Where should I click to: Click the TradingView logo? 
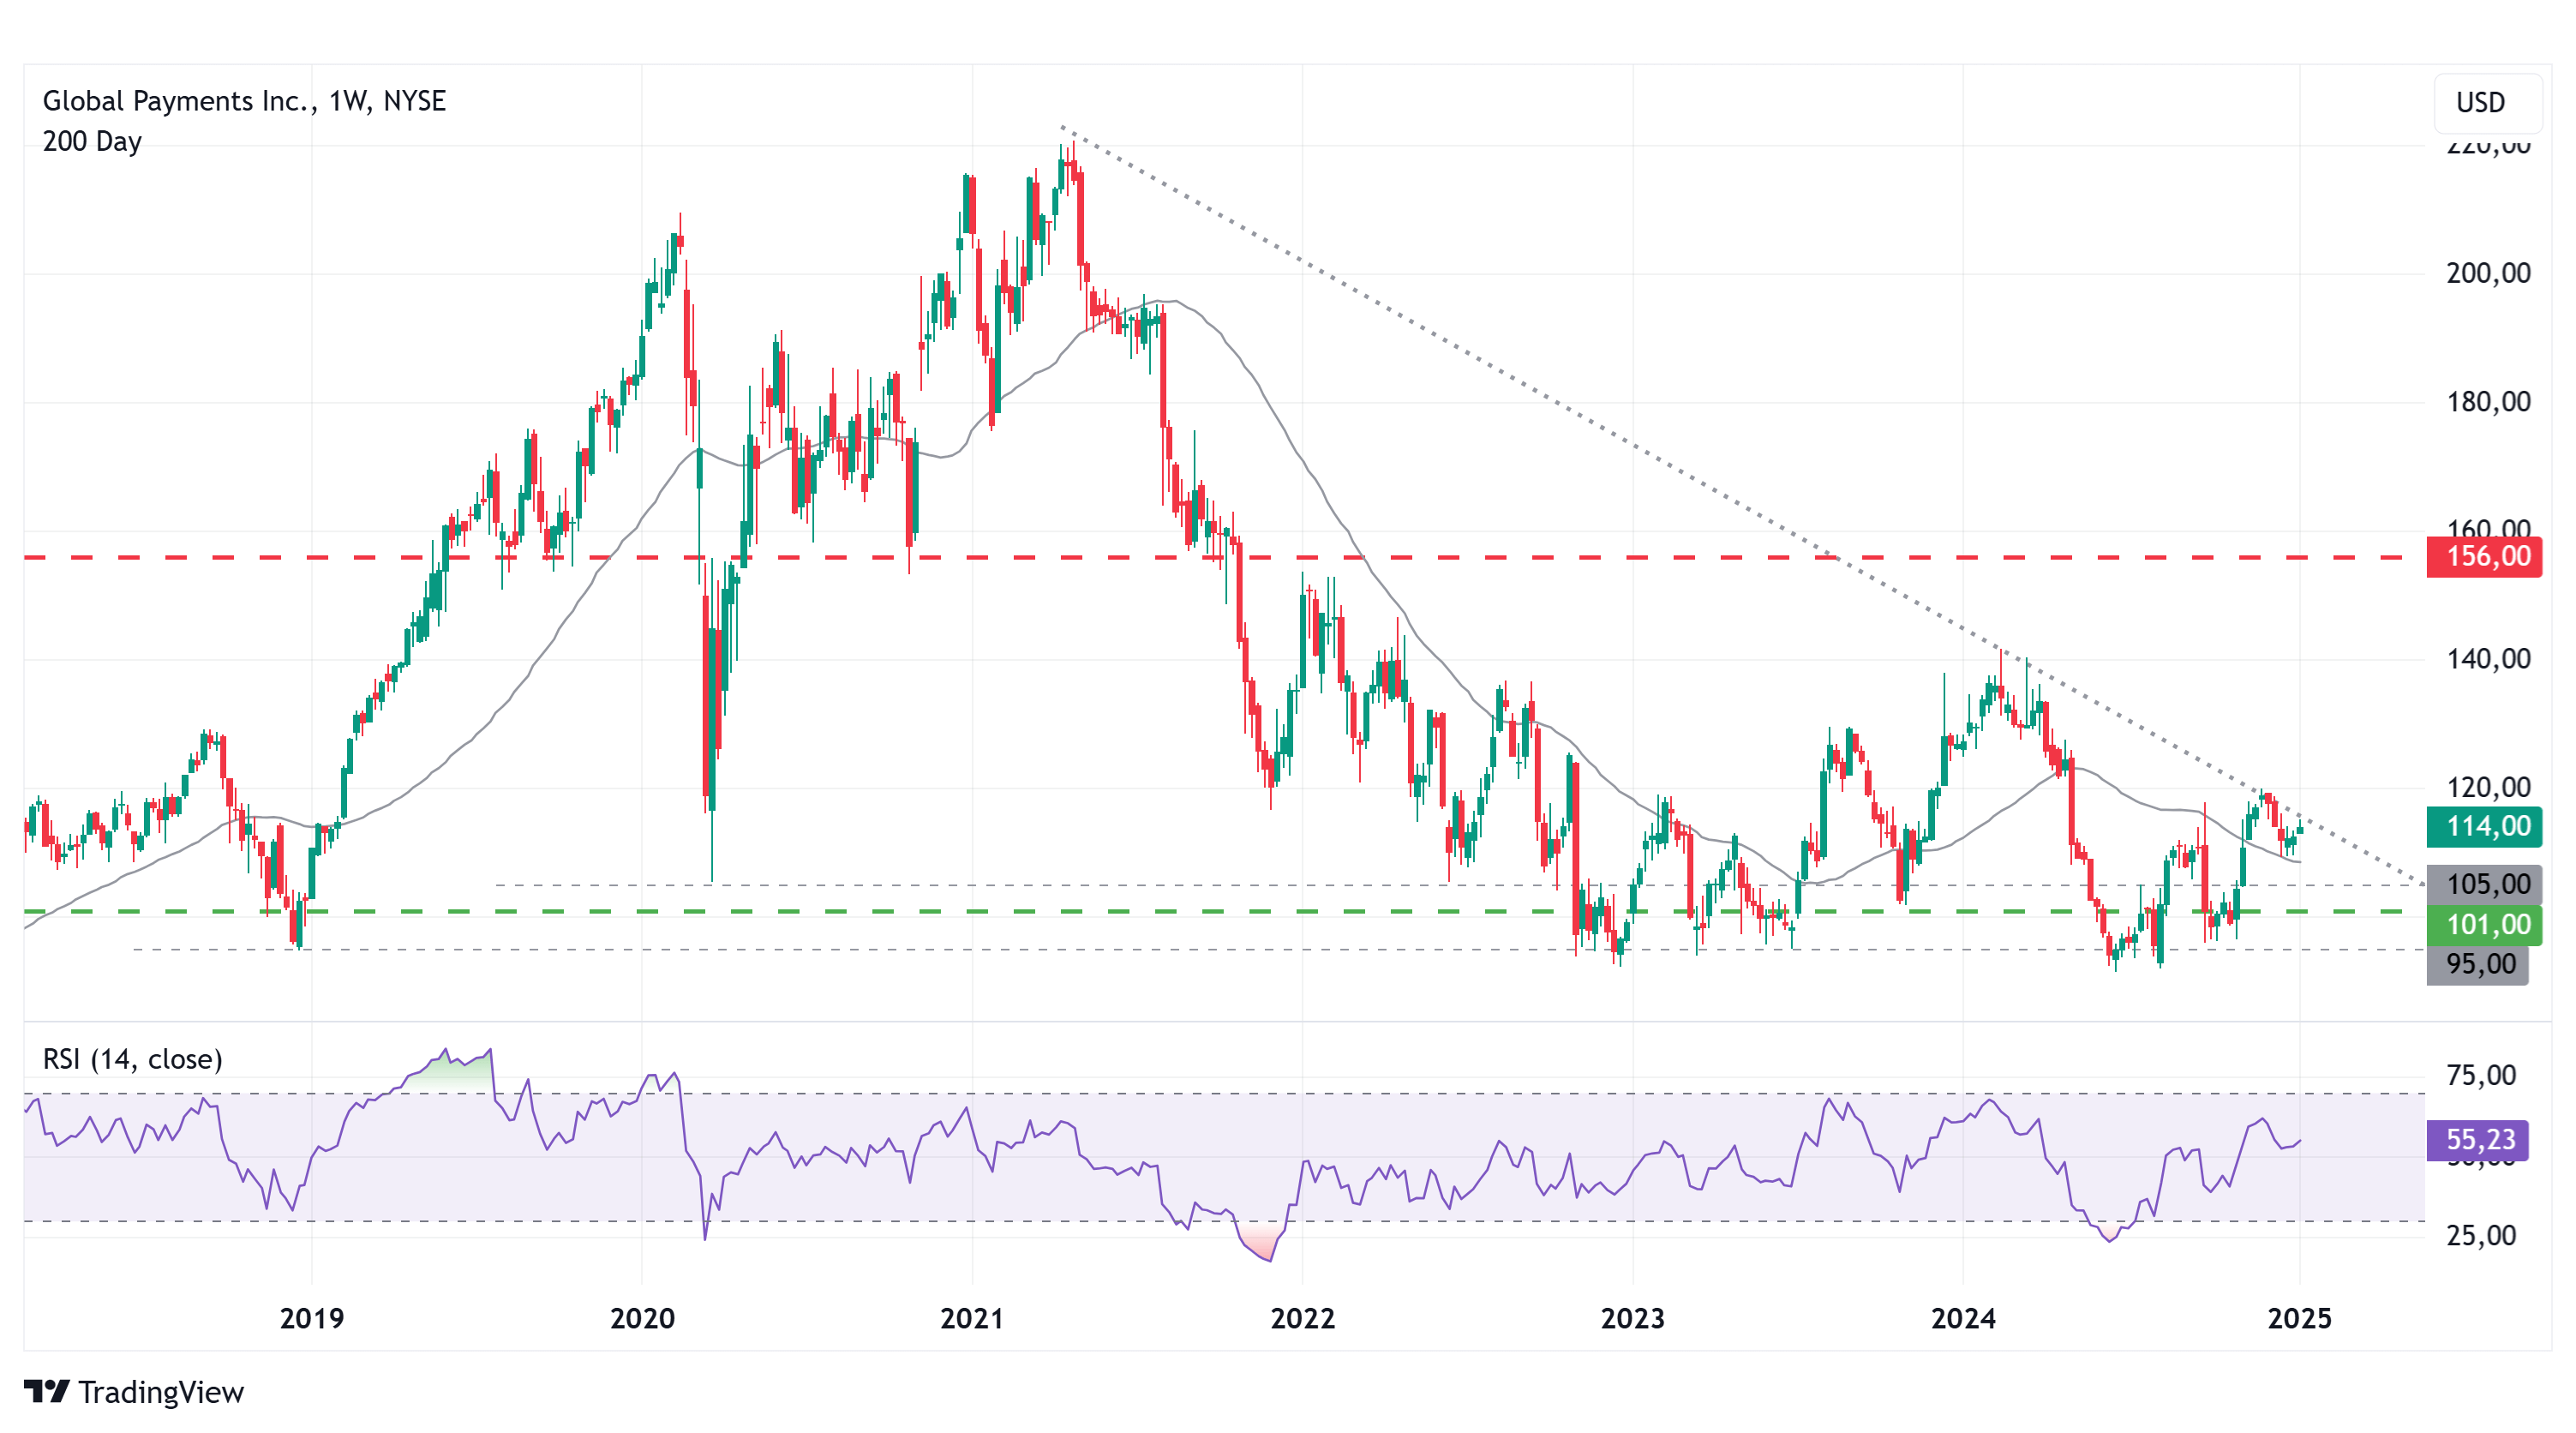pos(134,1392)
